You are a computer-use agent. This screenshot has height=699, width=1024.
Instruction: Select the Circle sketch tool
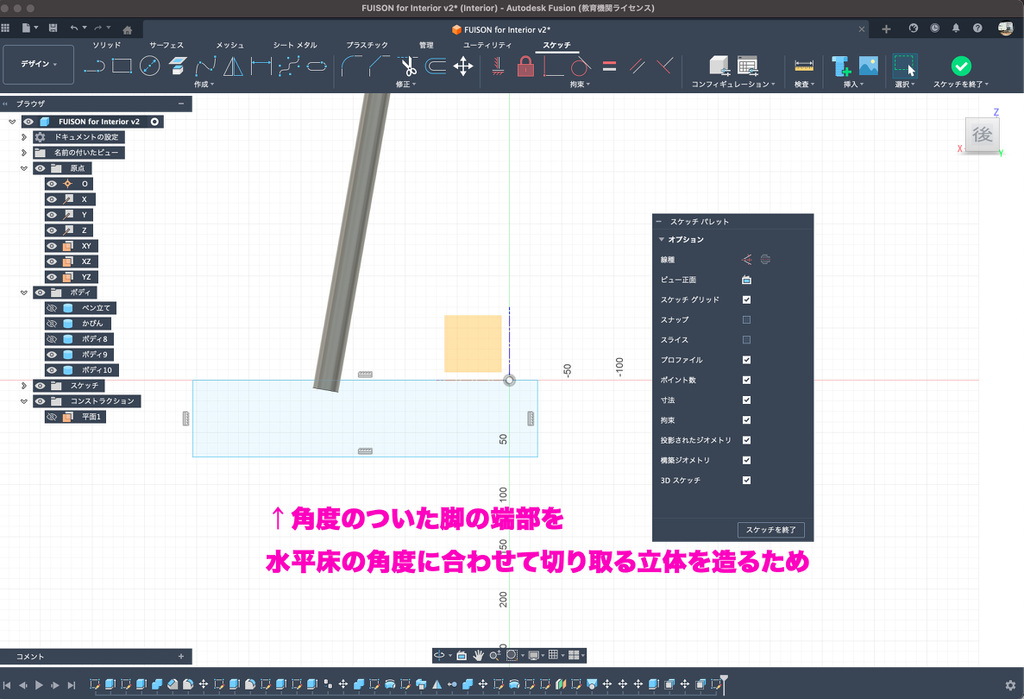coord(150,66)
